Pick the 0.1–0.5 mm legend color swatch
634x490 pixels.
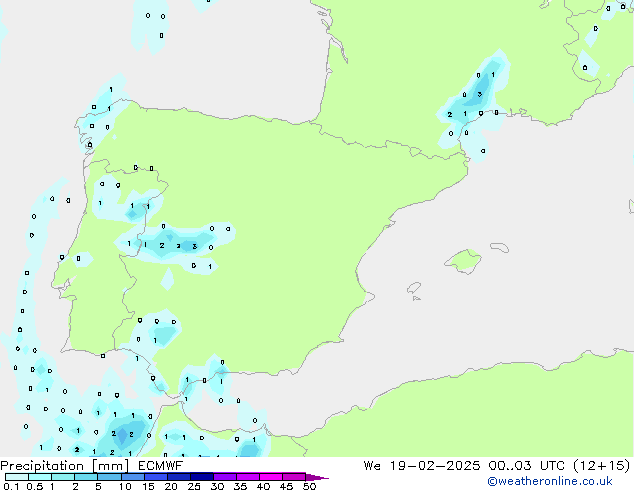(17, 477)
